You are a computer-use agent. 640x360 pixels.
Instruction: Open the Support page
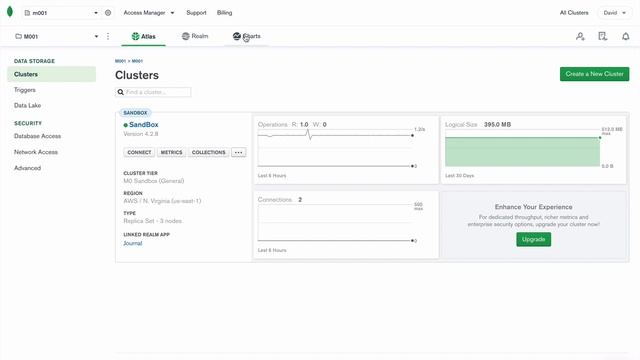click(x=196, y=13)
